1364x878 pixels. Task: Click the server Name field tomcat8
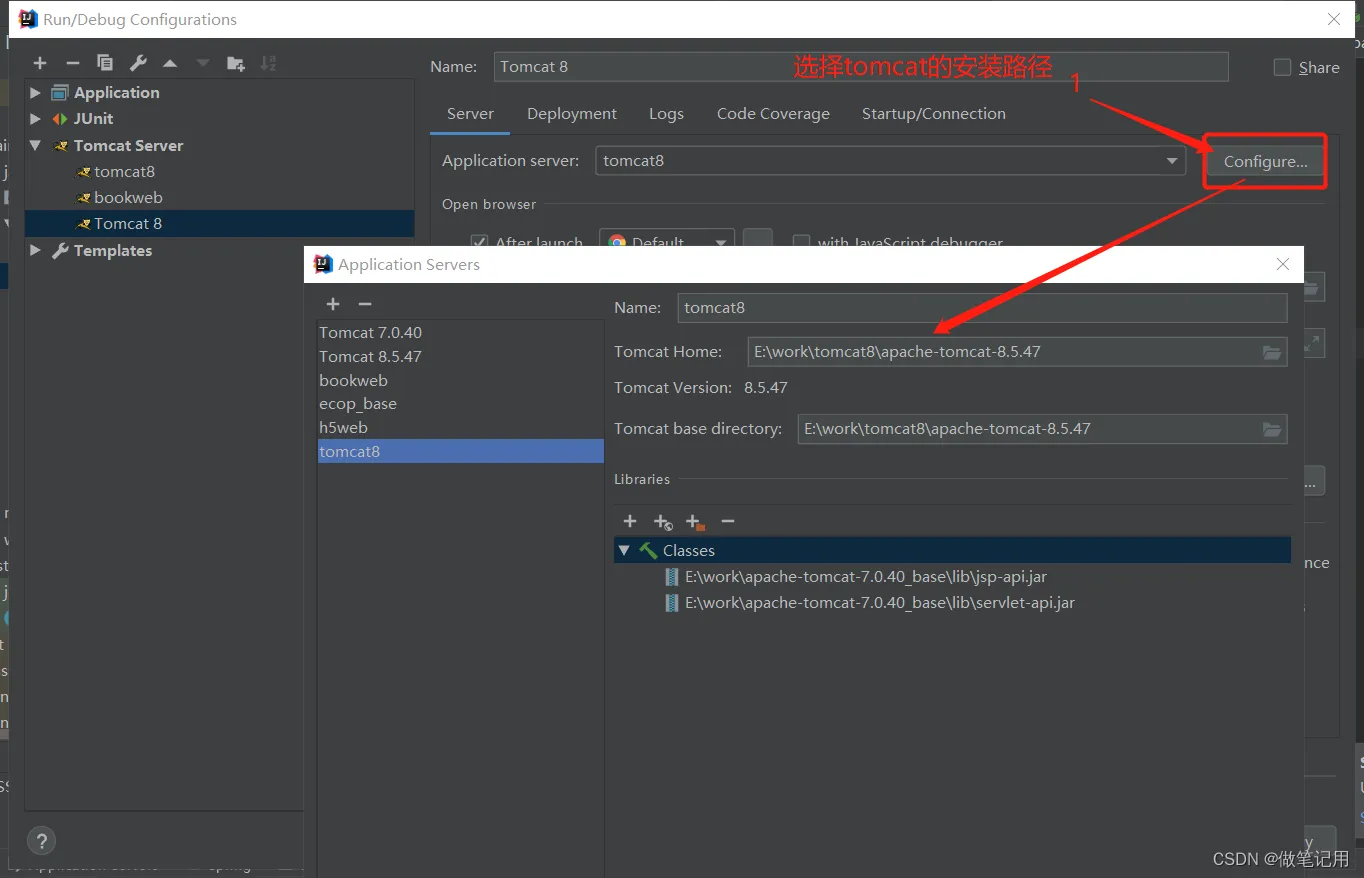[x=982, y=308]
